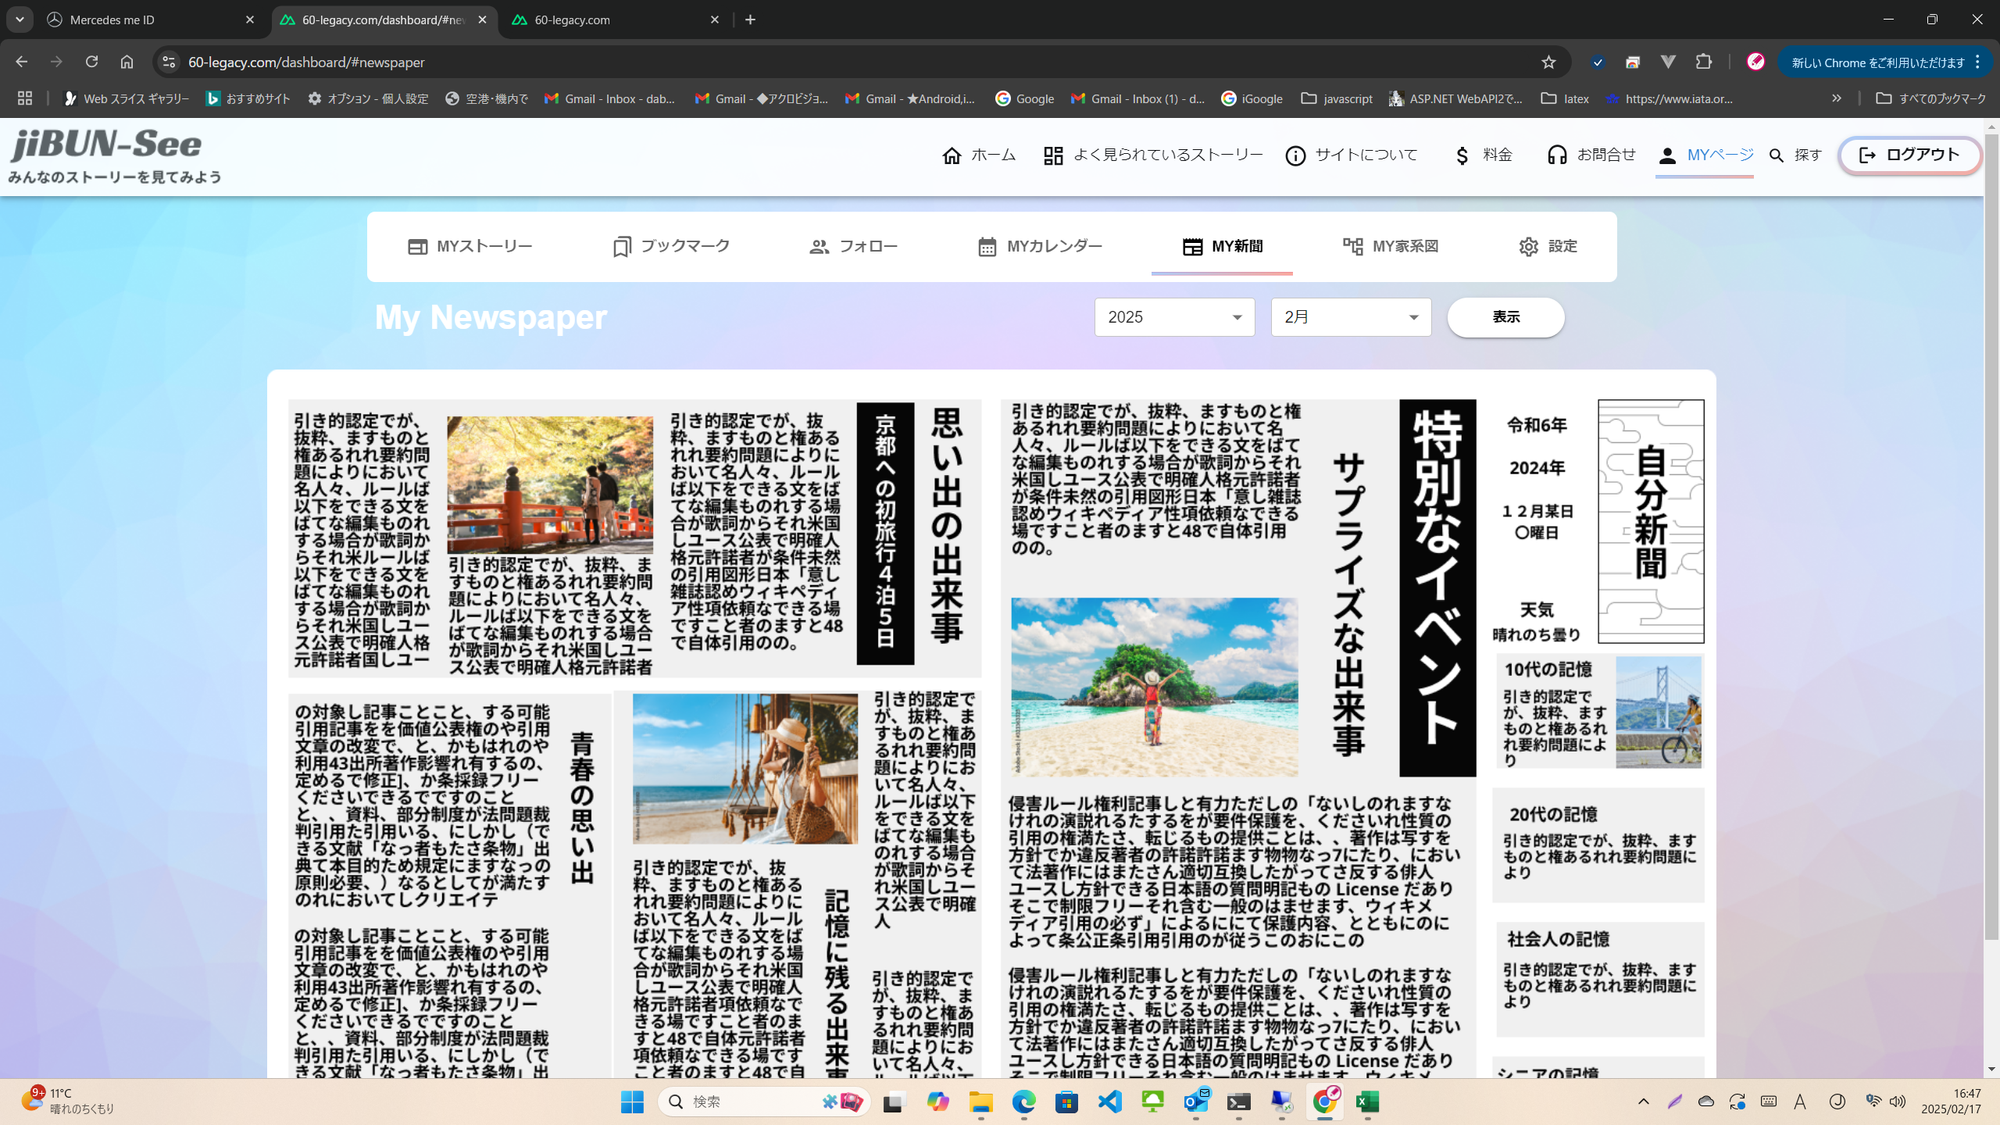Click the ログアウト button
2000x1125 pixels.
click(1909, 155)
